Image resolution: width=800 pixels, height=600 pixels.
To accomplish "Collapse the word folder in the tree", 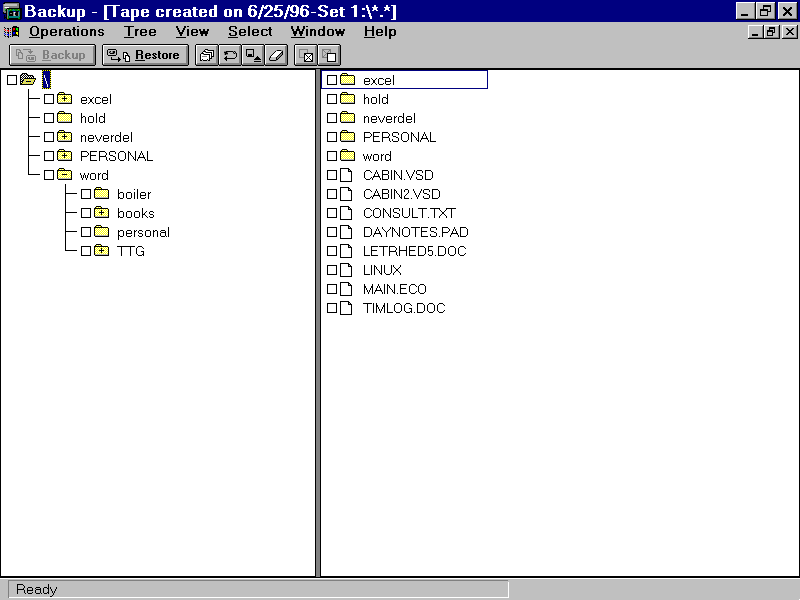I will [65, 175].
